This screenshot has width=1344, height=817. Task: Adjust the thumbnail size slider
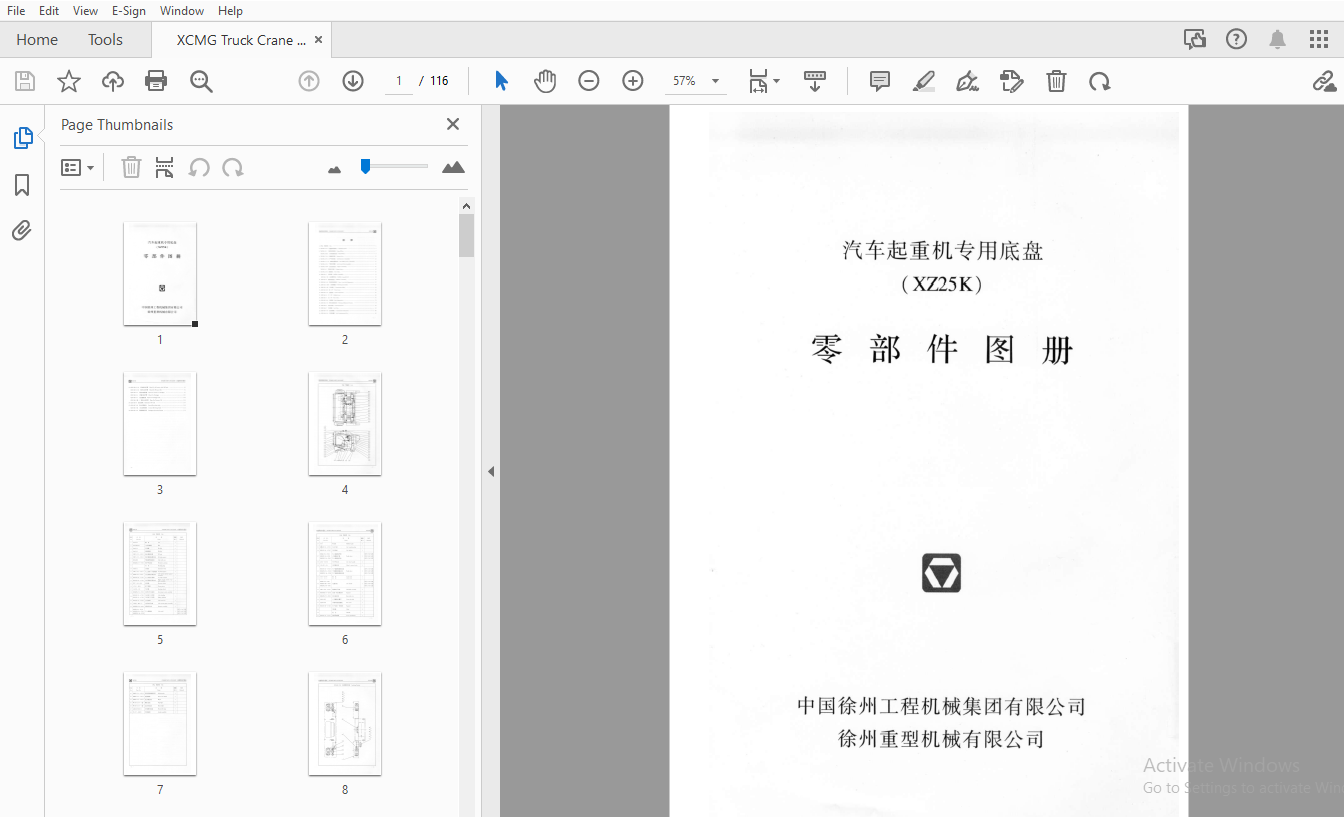tap(394, 166)
